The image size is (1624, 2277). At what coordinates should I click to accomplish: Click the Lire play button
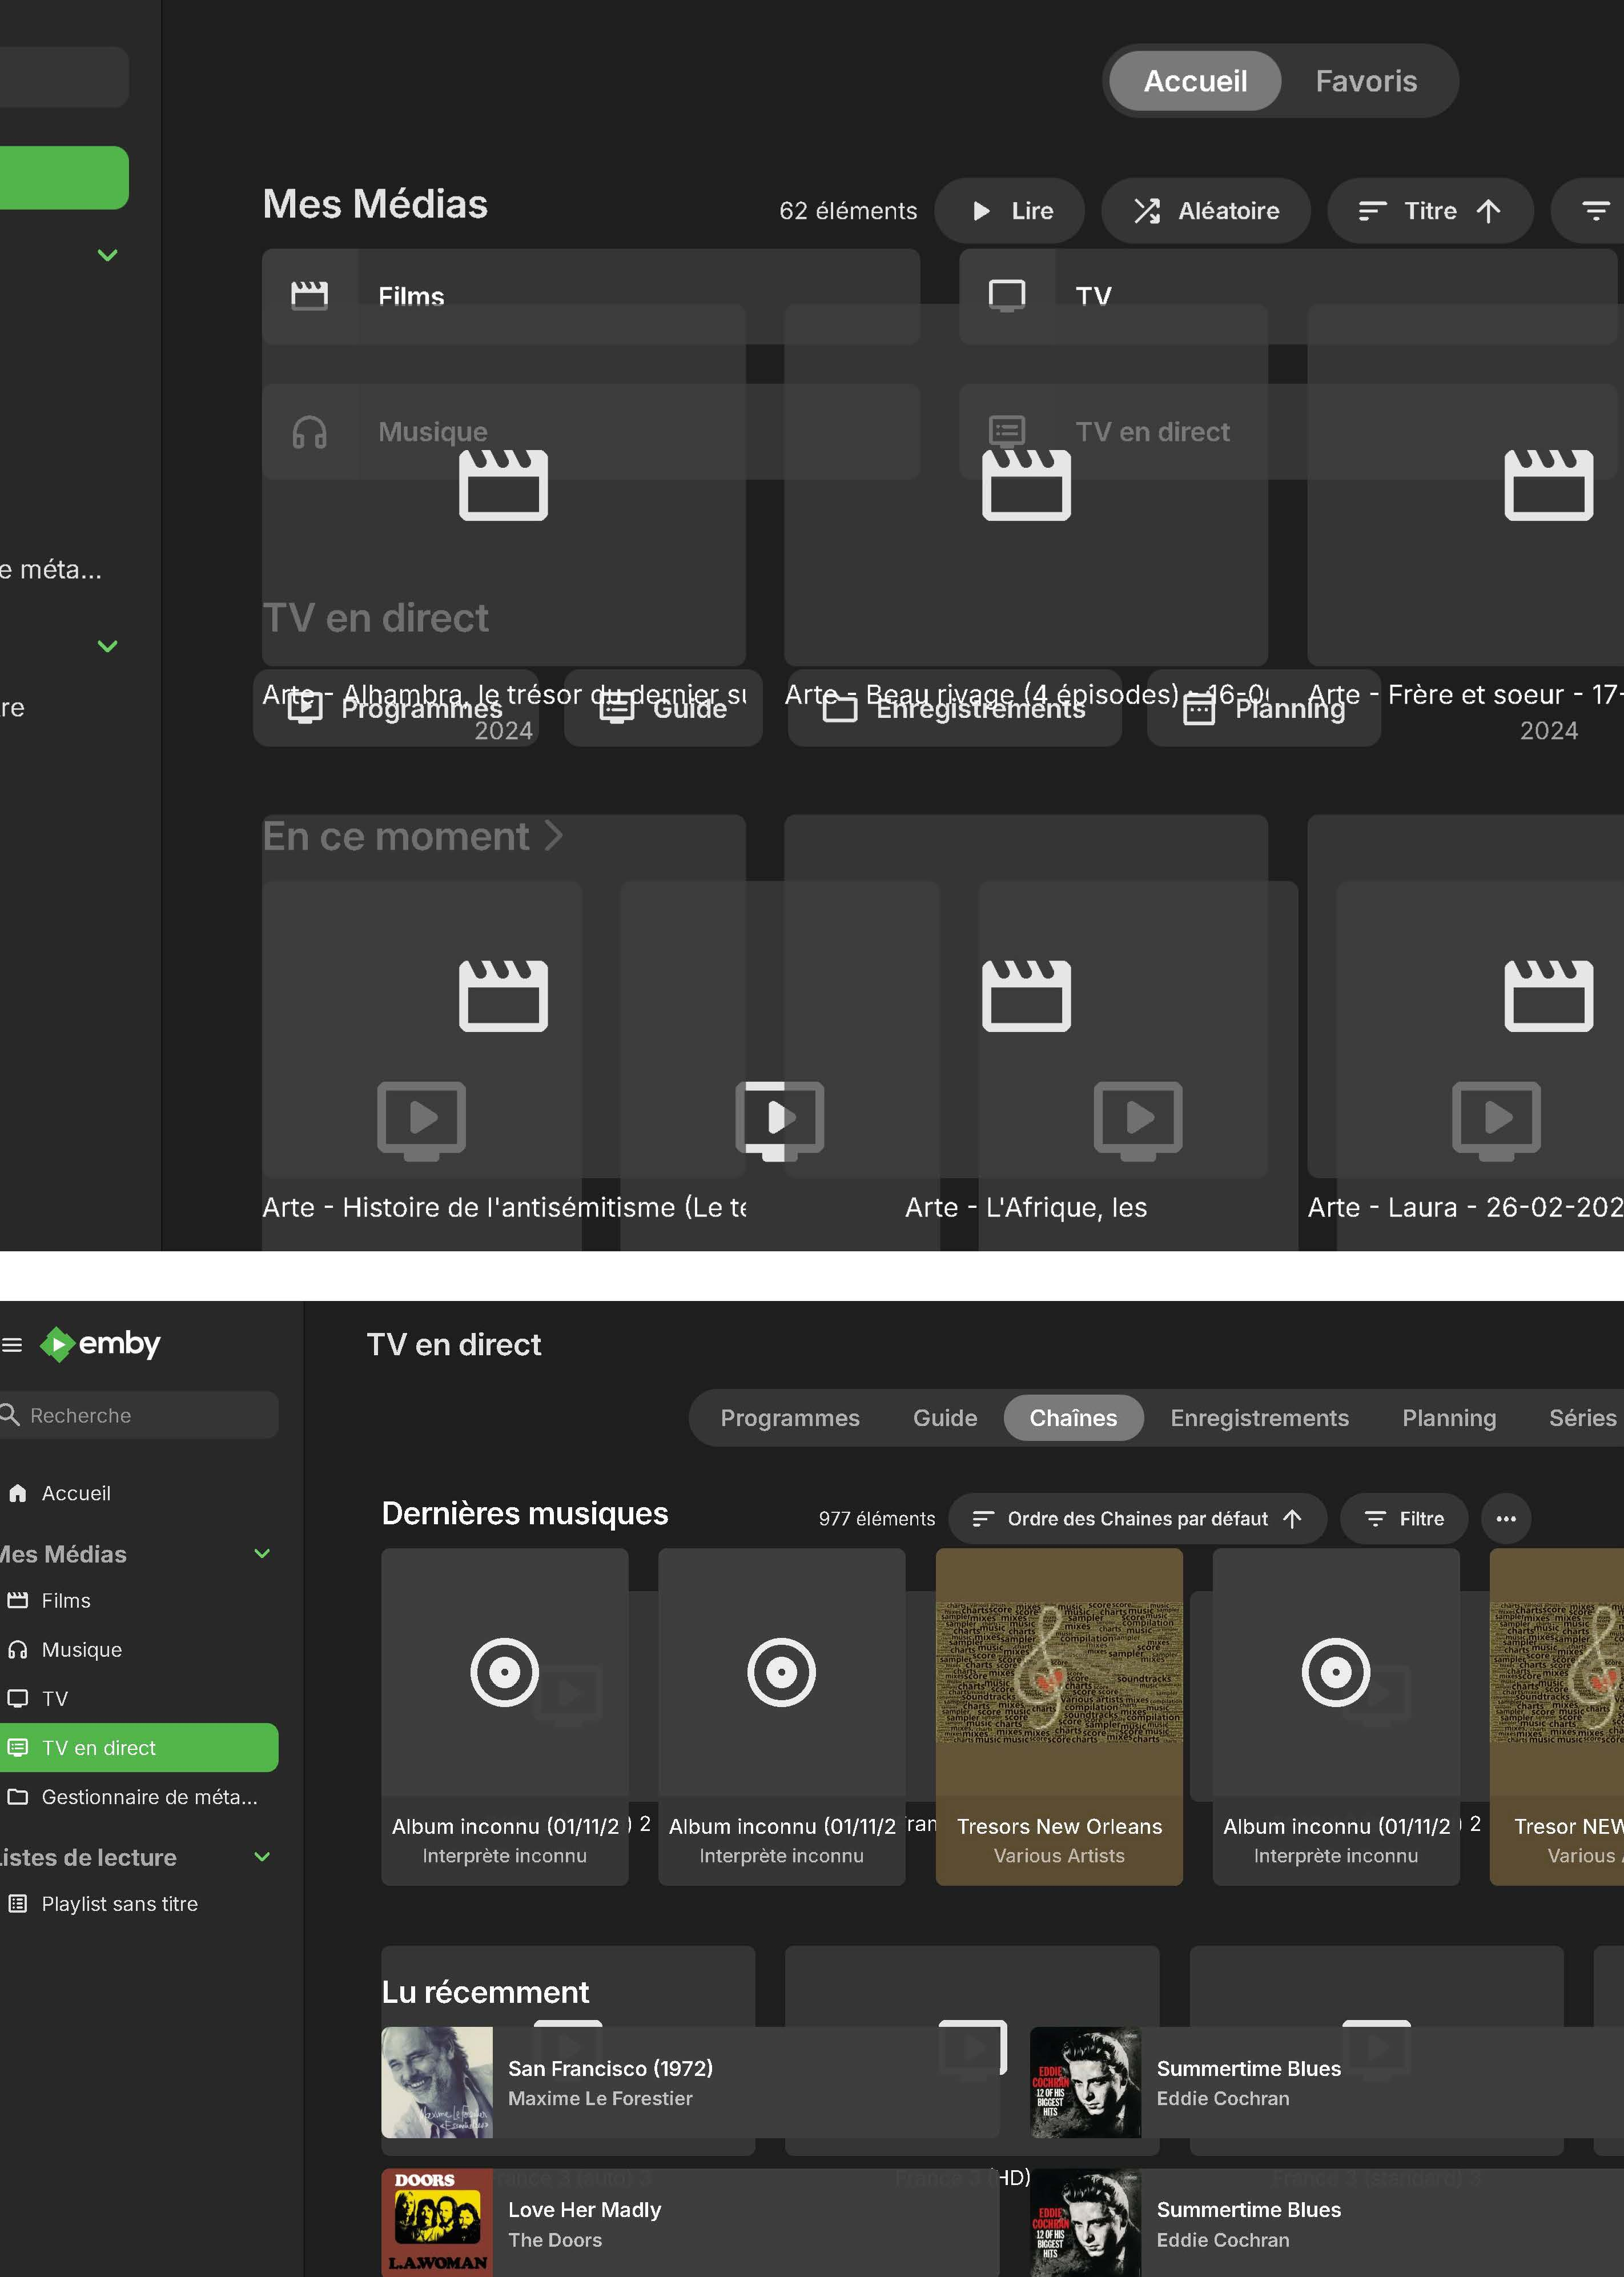click(1010, 211)
